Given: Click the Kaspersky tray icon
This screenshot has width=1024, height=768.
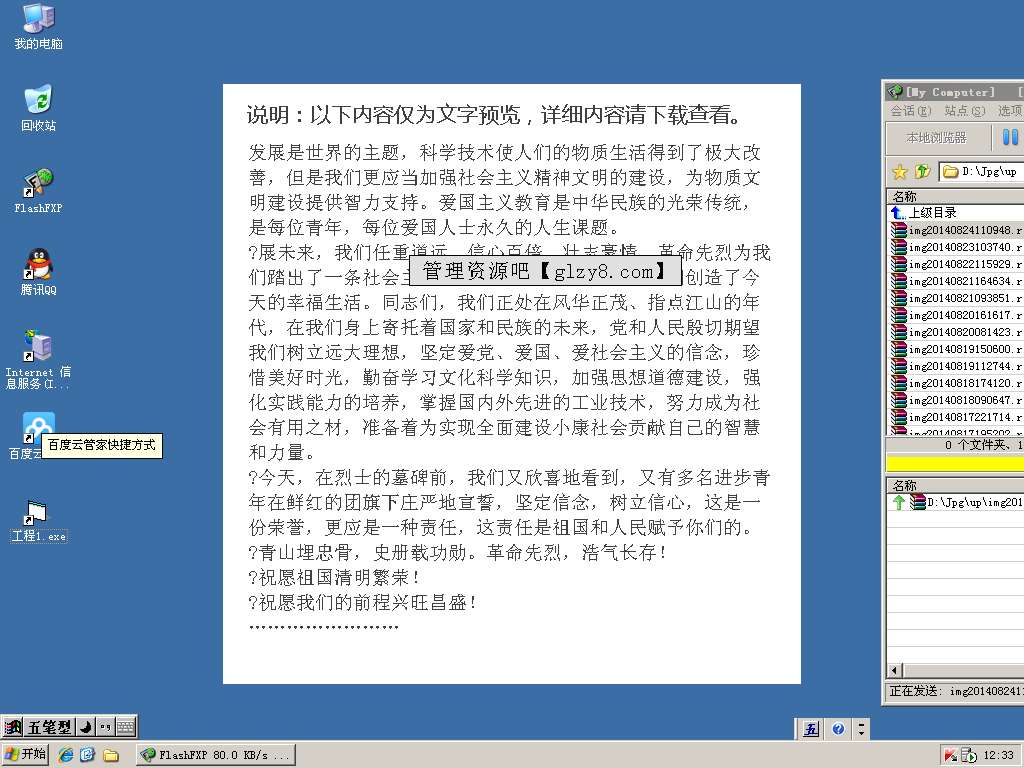Looking at the screenshot, I should click(950, 756).
